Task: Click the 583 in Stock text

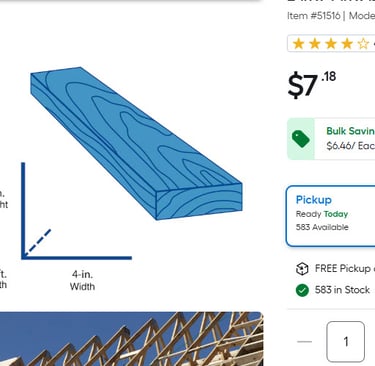Action: (342, 290)
